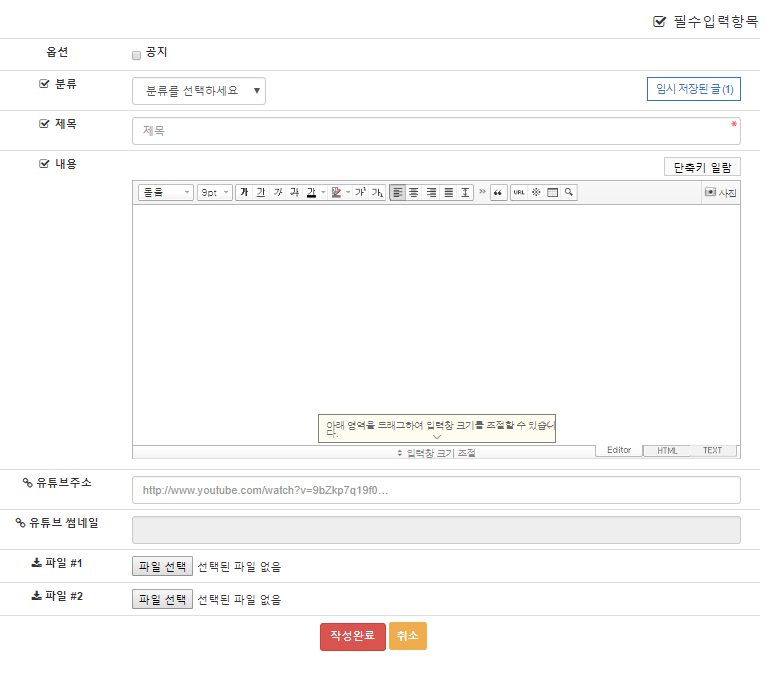Click the 작성완료 submit button
Image resolution: width=774 pixels, height=687 pixels.
click(x=352, y=636)
